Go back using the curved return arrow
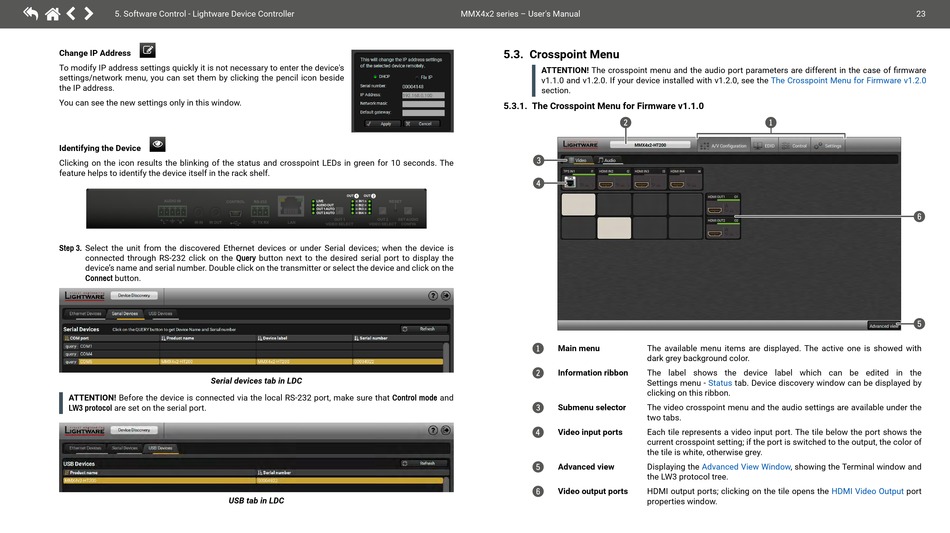 pyautogui.click(x=30, y=13)
